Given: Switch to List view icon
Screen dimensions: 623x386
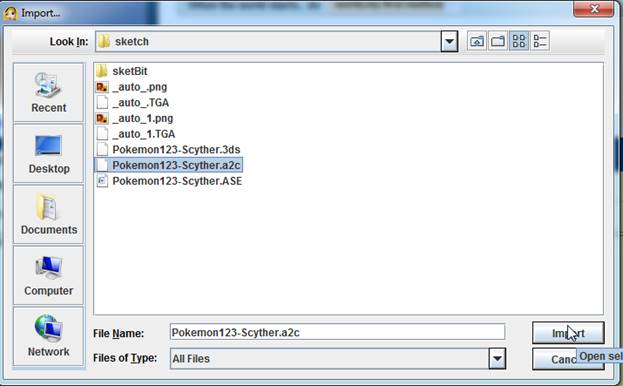Looking at the screenshot, I should click(519, 41).
